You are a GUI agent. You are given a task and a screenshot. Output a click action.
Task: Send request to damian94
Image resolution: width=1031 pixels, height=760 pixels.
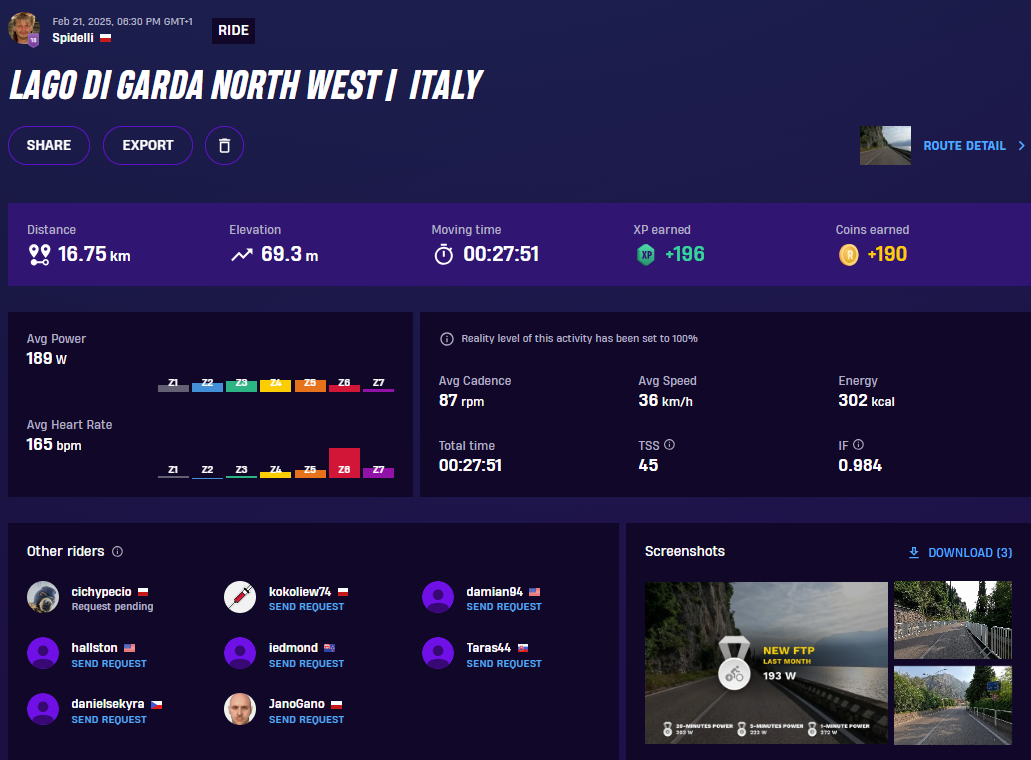coord(504,607)
